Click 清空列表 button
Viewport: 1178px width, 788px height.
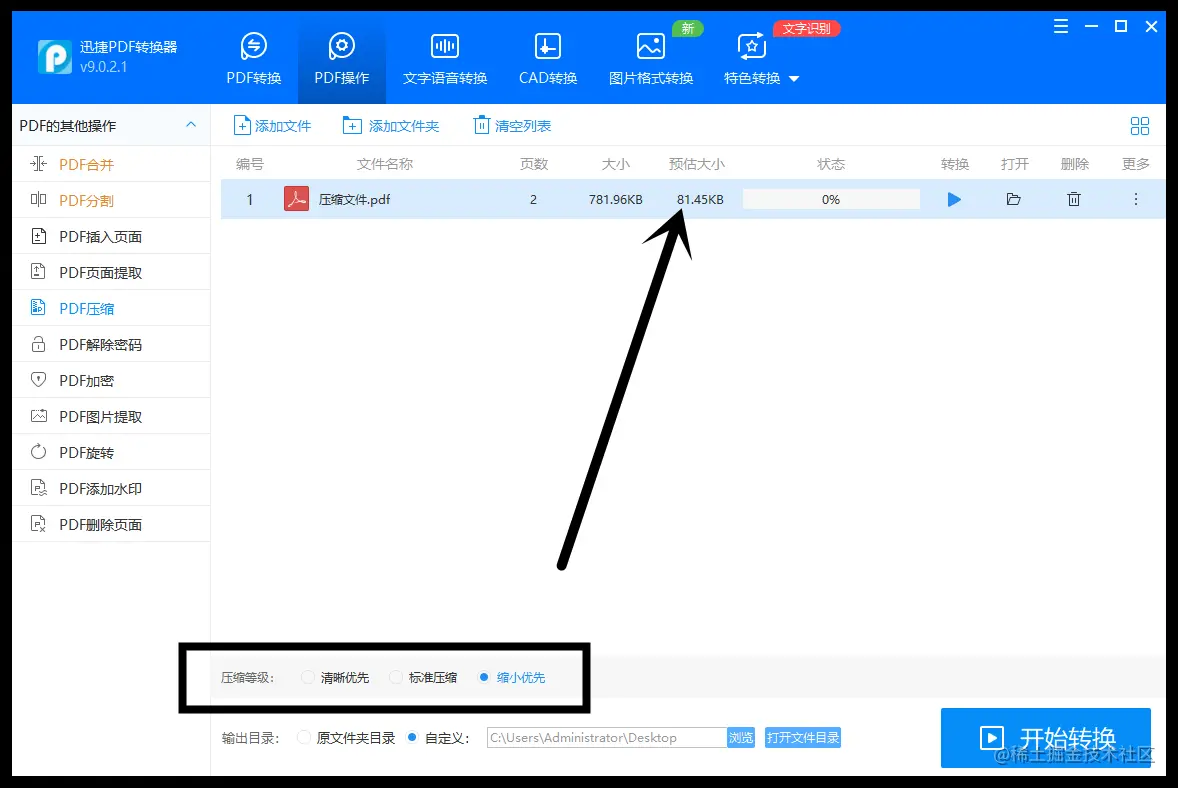[x=512, y=125]
